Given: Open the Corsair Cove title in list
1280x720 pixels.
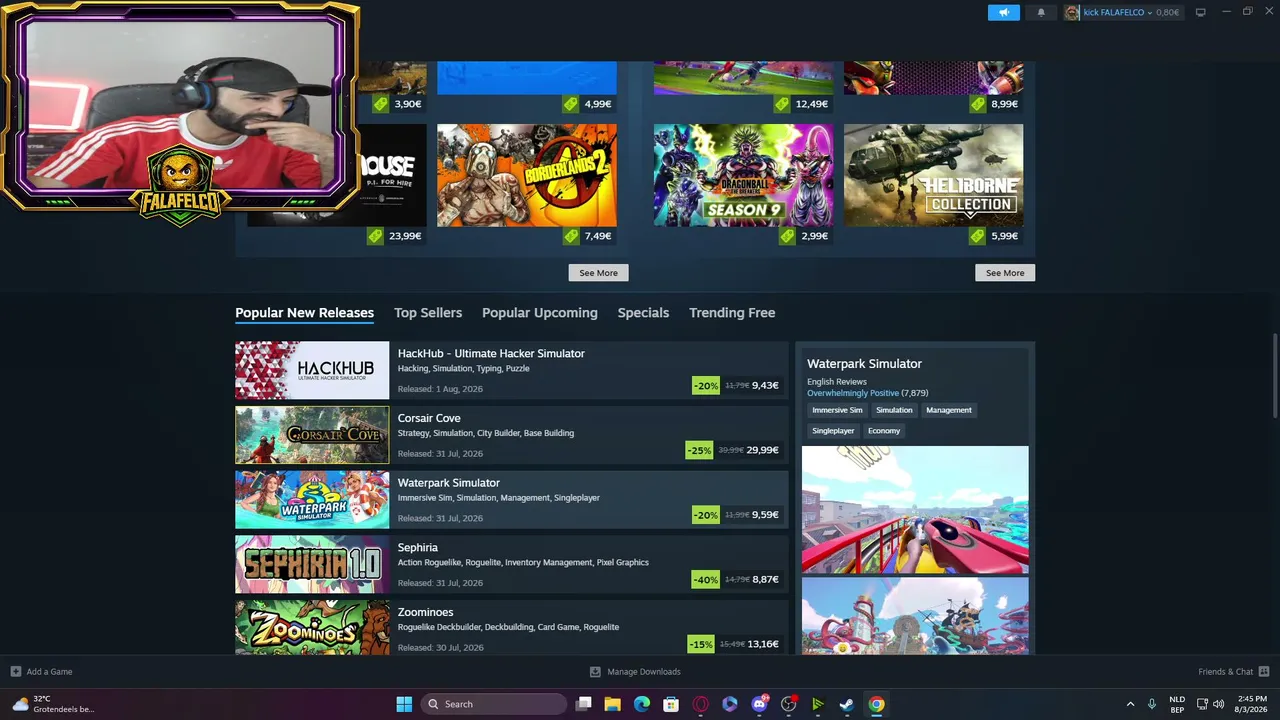Looking at the screenshot, I should click(429, 418).
